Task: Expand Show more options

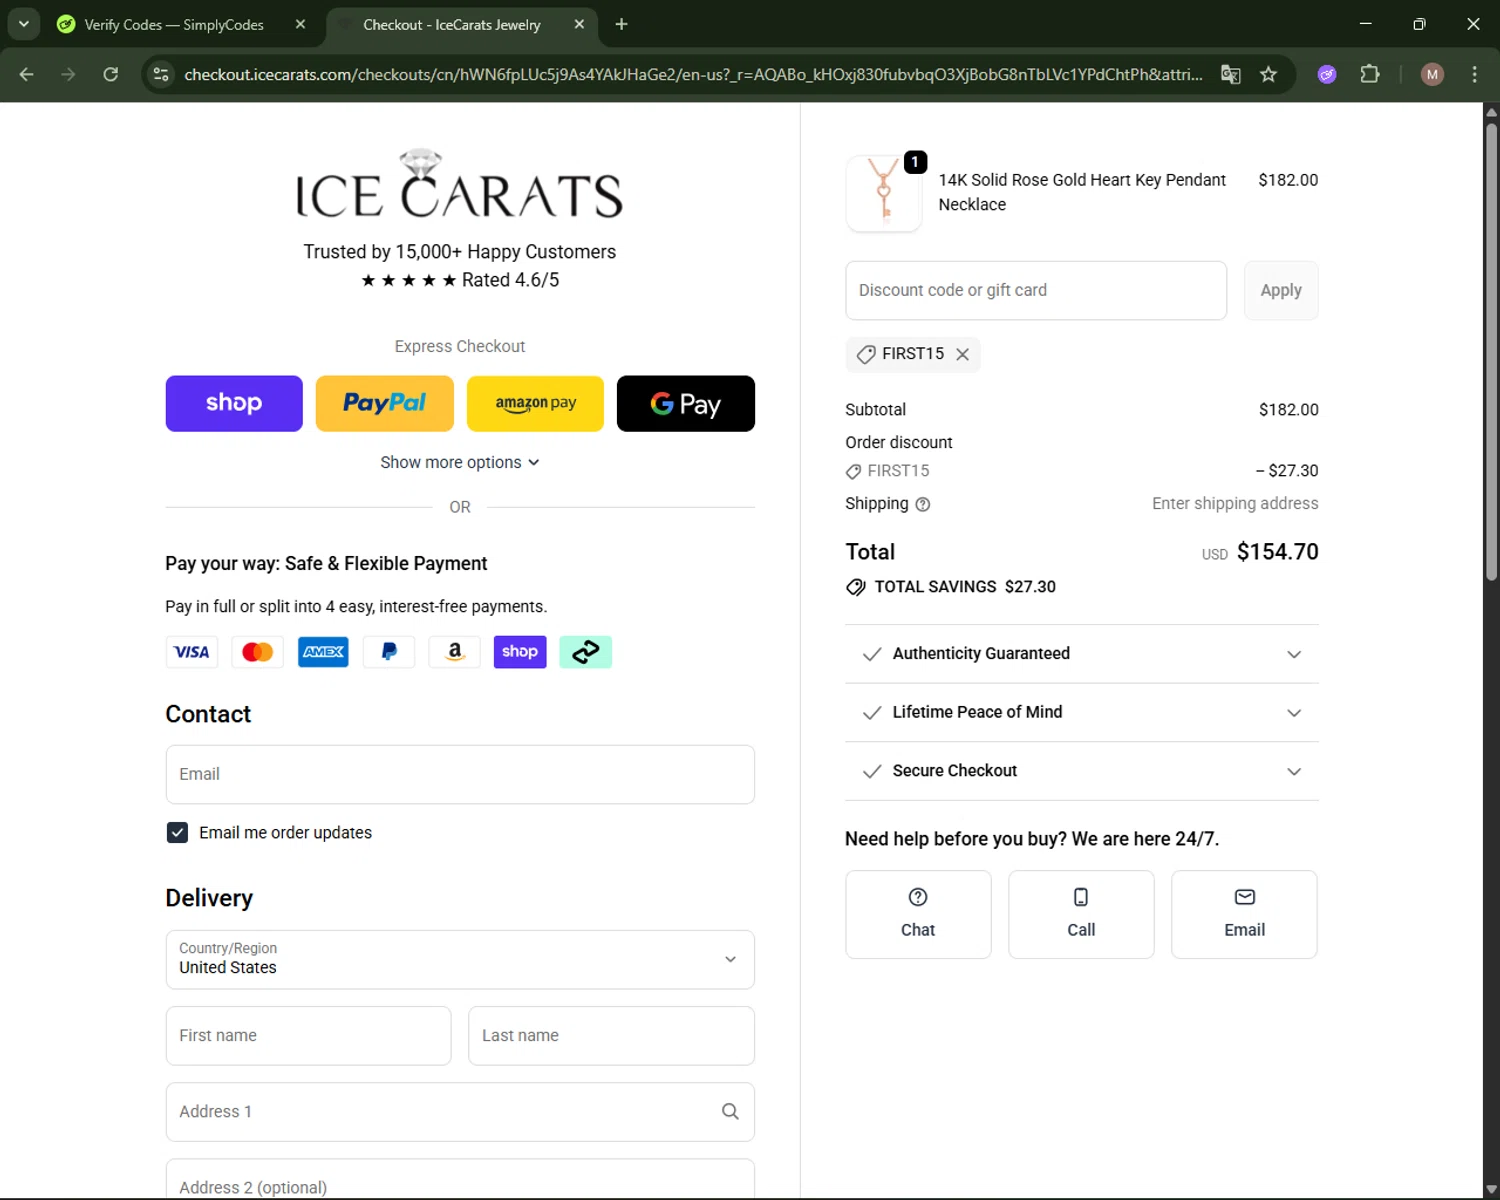Action: (x=460, y=462)
